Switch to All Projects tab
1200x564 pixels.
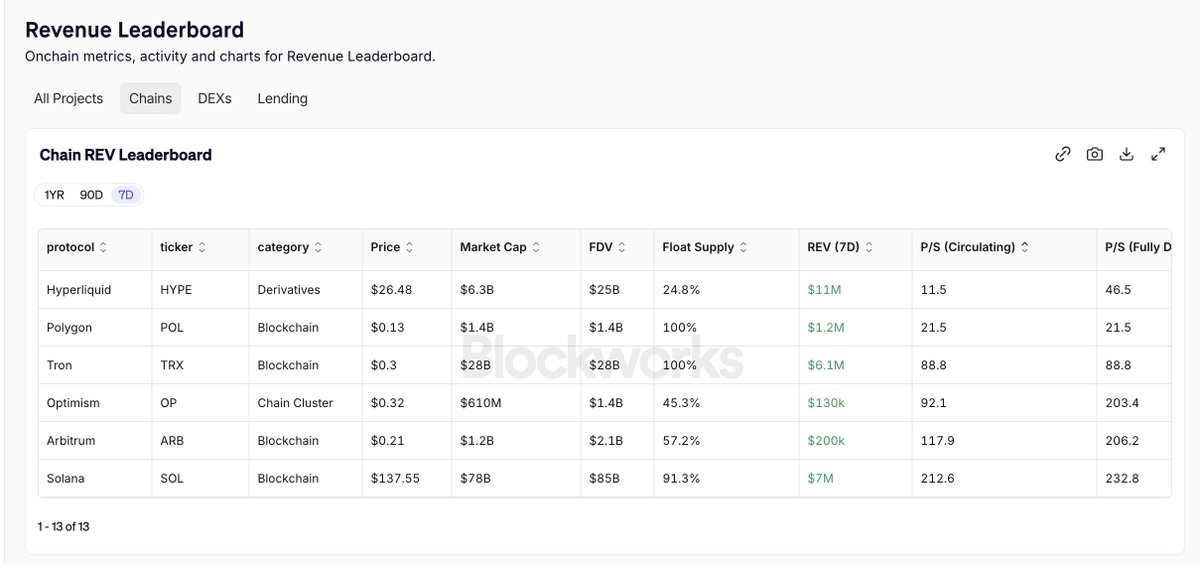click(x=68, y=98)
